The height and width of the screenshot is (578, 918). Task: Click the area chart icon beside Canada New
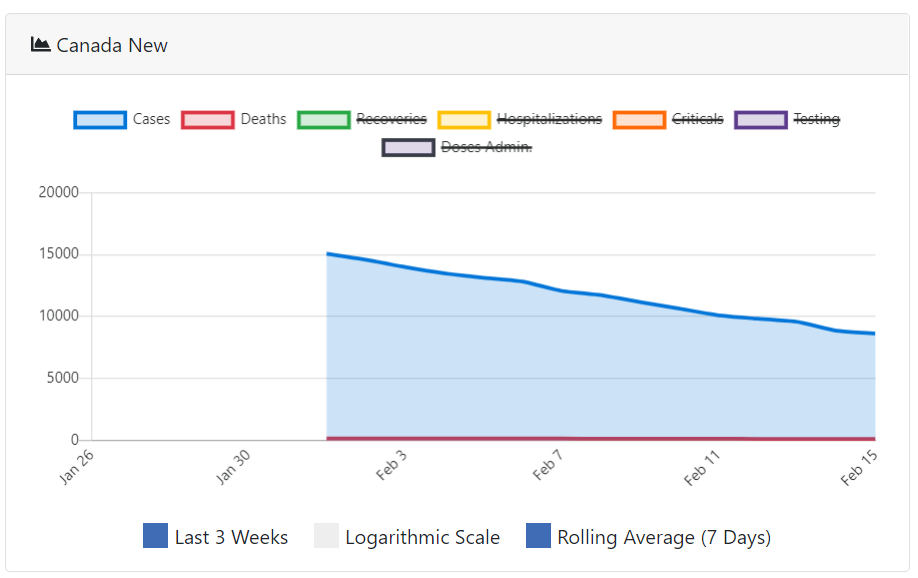[x=40, y=45]
